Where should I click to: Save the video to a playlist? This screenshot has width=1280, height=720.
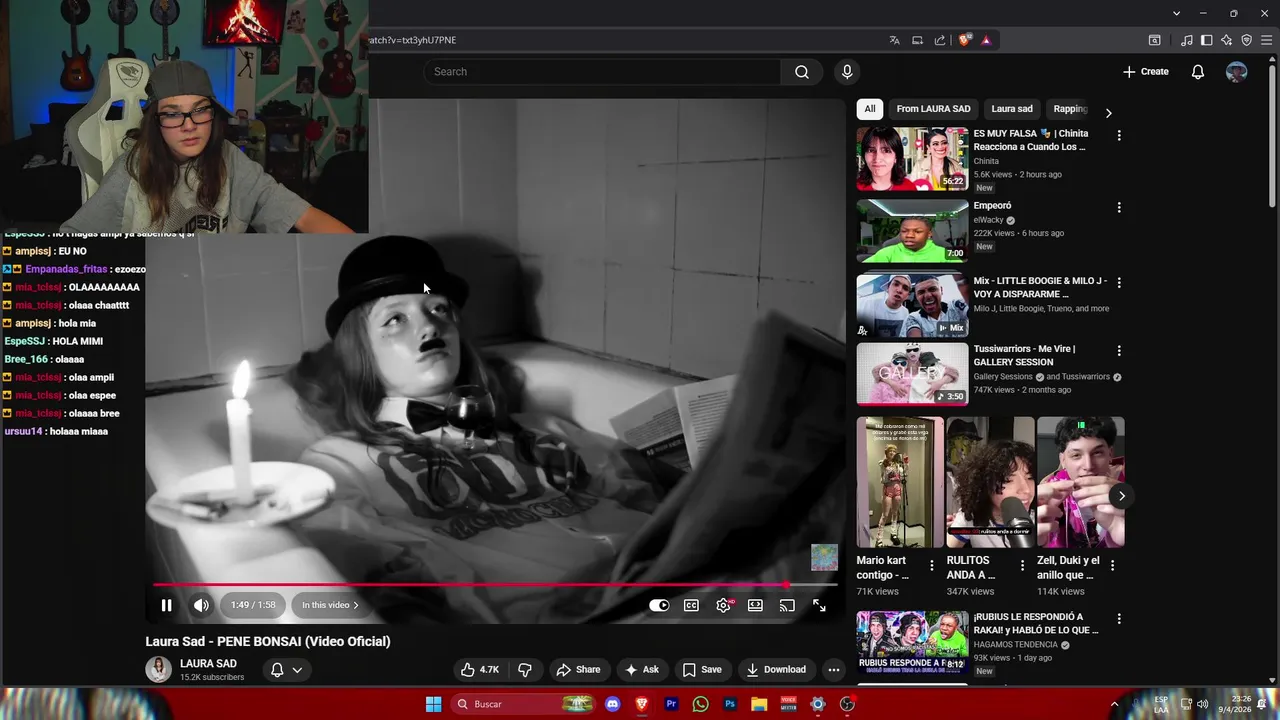coord(702,670)
